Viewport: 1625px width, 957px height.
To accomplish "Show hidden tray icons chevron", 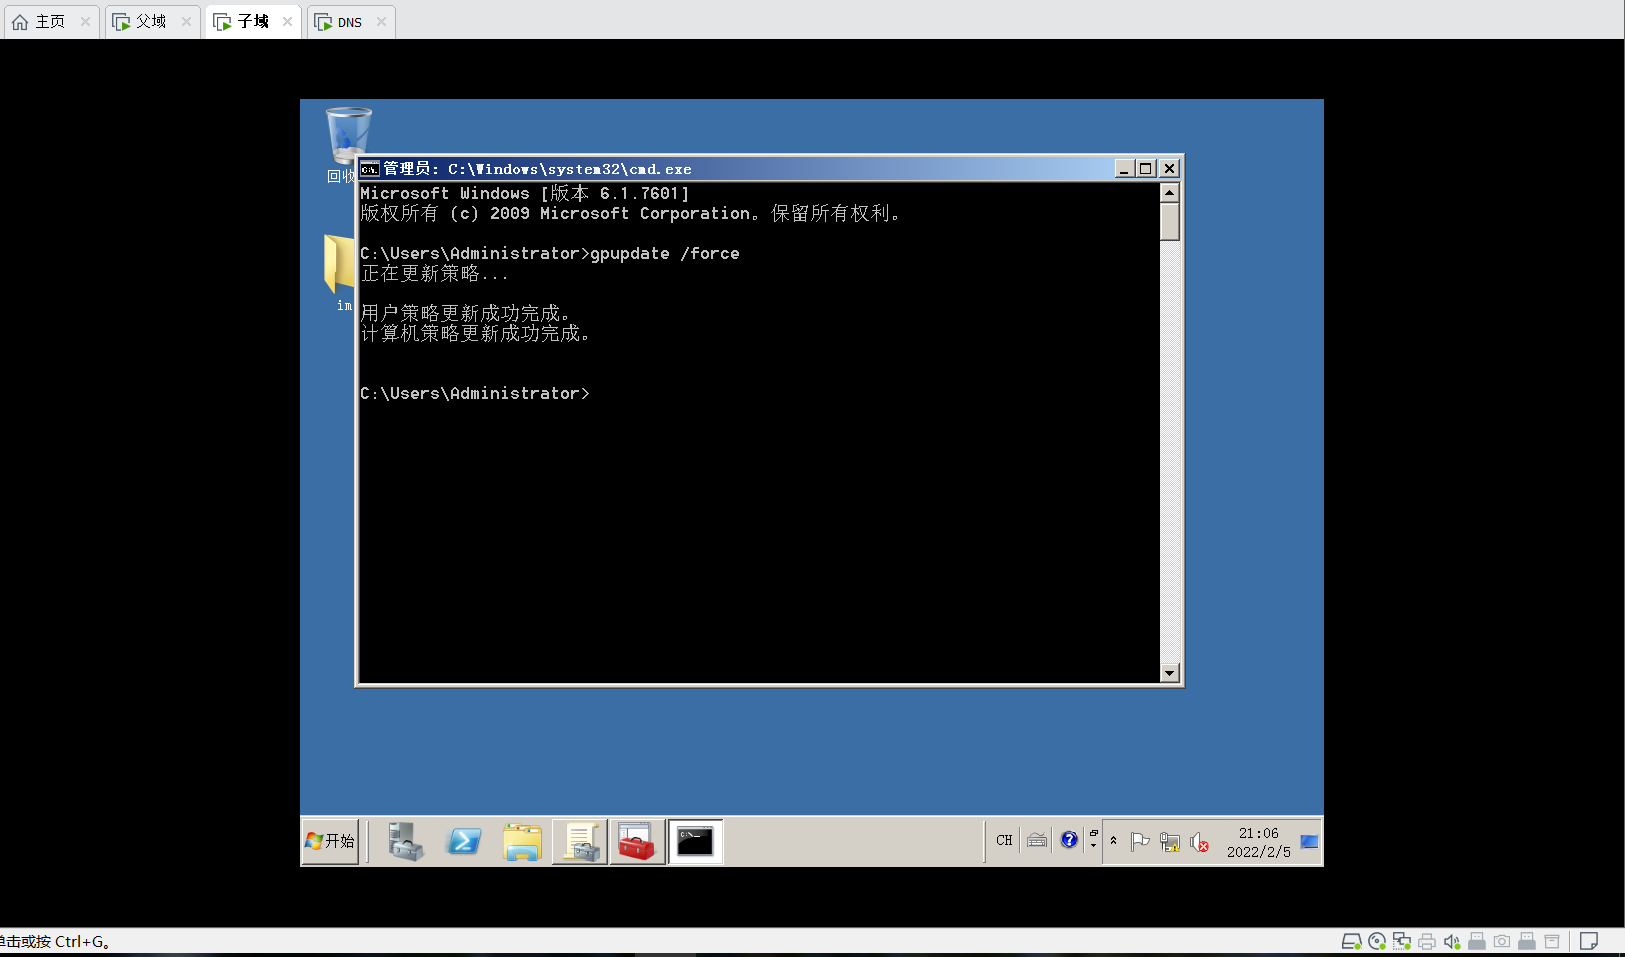I will [1113, 841].
